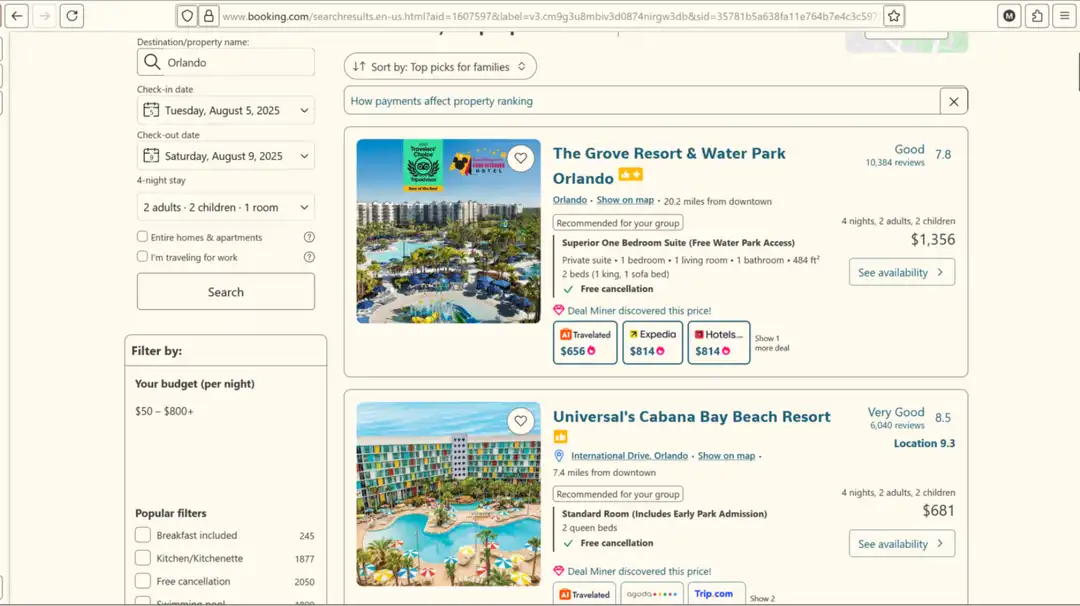
Task: Open guests and rooms dropdown
Action: coord(226,207)
